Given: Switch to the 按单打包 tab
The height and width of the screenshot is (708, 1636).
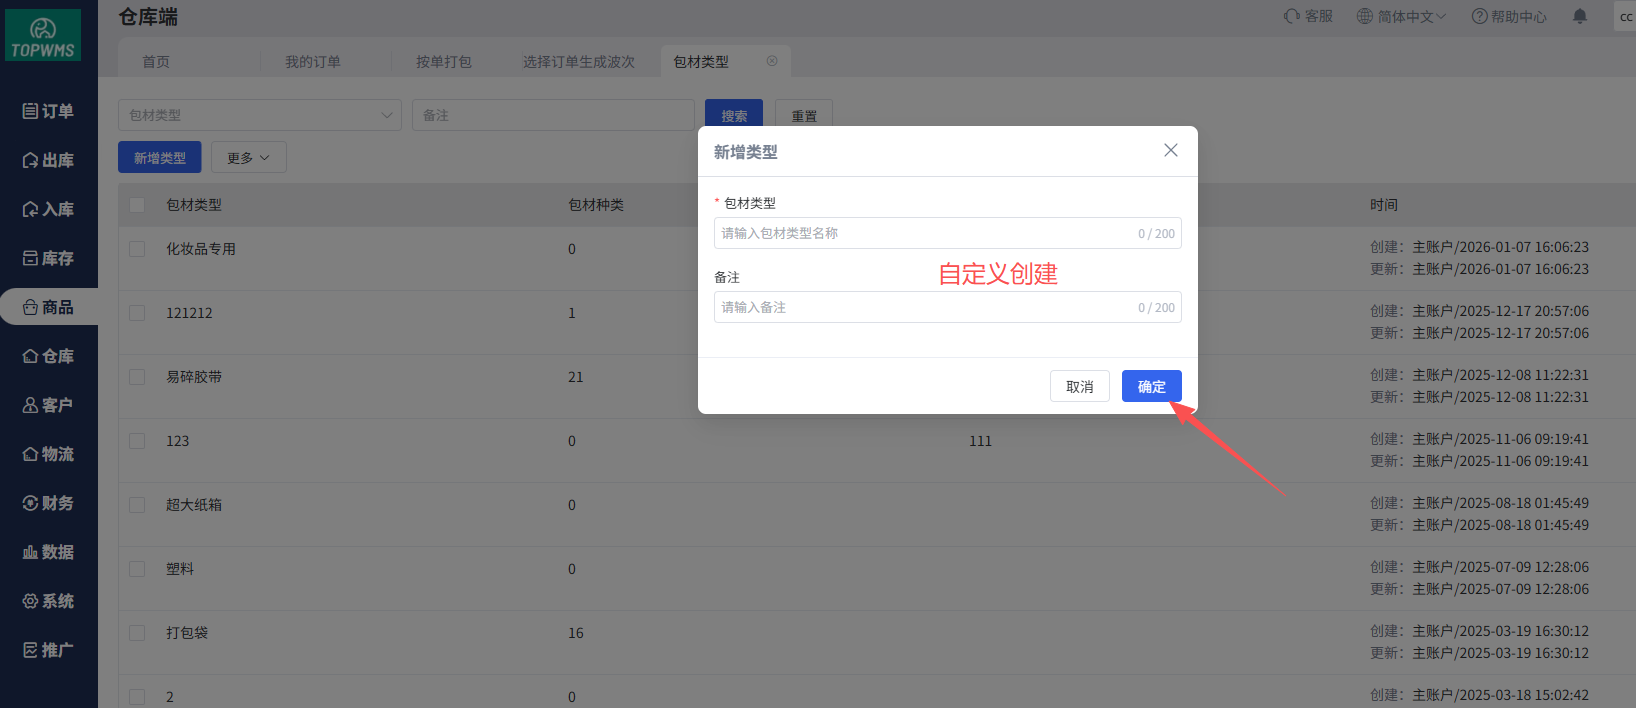Looking at the screenshot, I should (x=444, y=62).
